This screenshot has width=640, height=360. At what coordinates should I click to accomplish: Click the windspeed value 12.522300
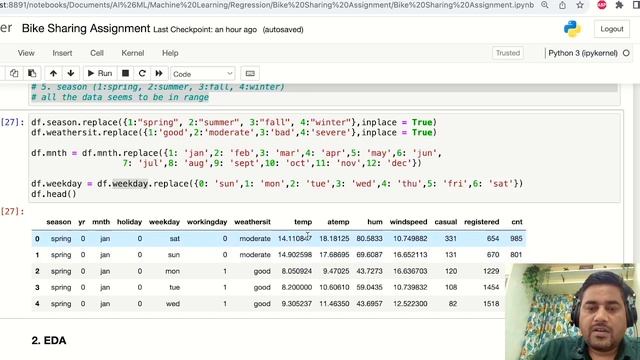410,304
